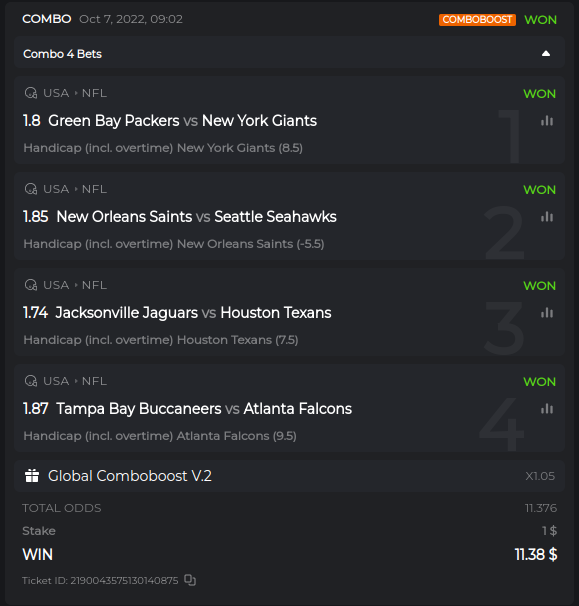579x606 pixels.
Task: Click football icon beside first USA NFL
Action: [31, 93]
